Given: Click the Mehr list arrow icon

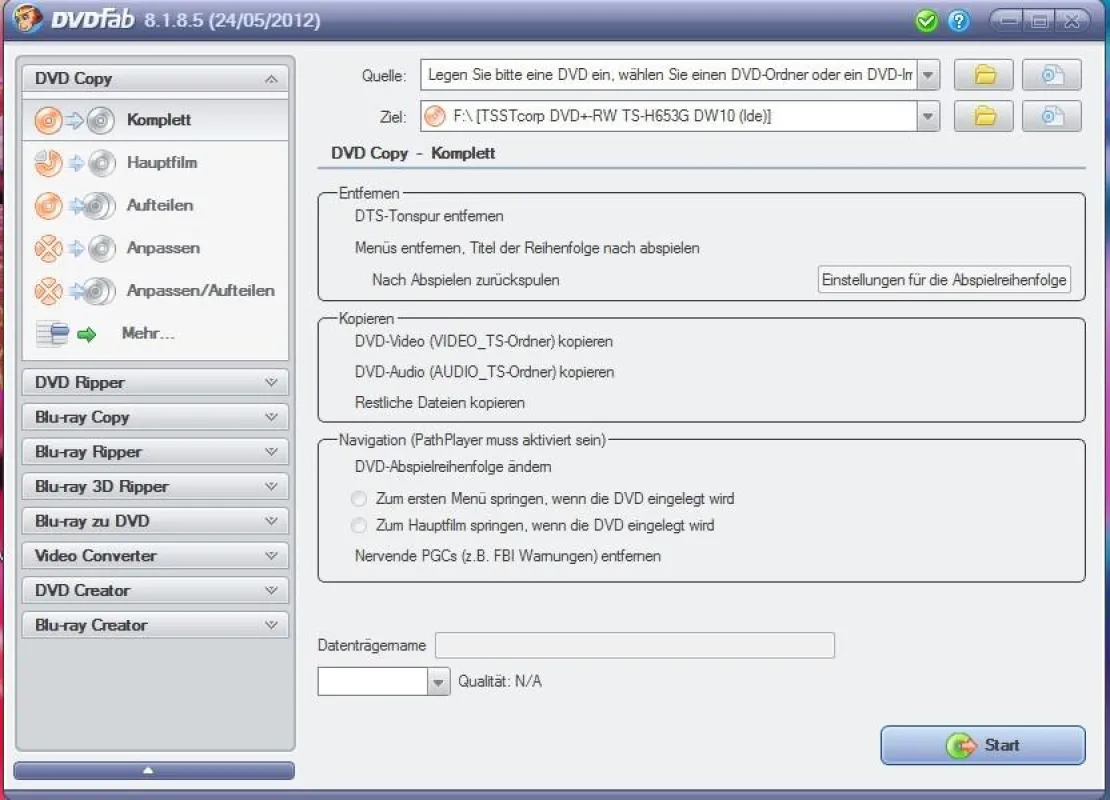Looking at the screenshot, I should pyautogui.click(x=67, y=333).
